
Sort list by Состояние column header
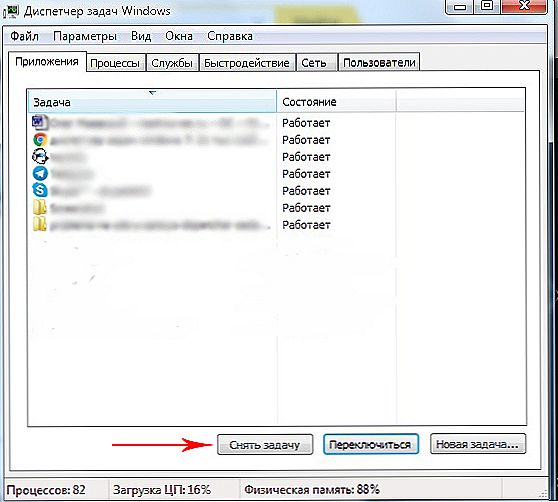(336, 102)
